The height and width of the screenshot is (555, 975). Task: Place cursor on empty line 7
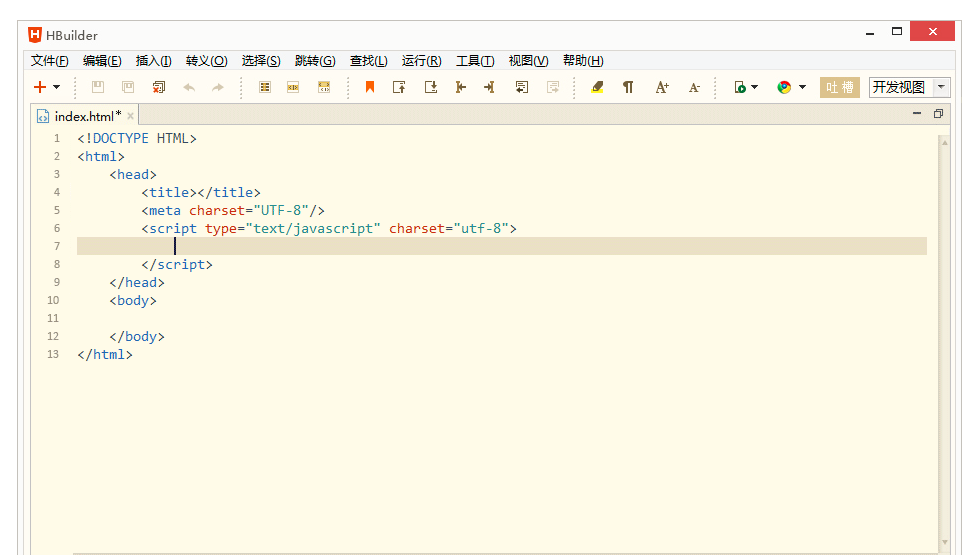(502, 246)
